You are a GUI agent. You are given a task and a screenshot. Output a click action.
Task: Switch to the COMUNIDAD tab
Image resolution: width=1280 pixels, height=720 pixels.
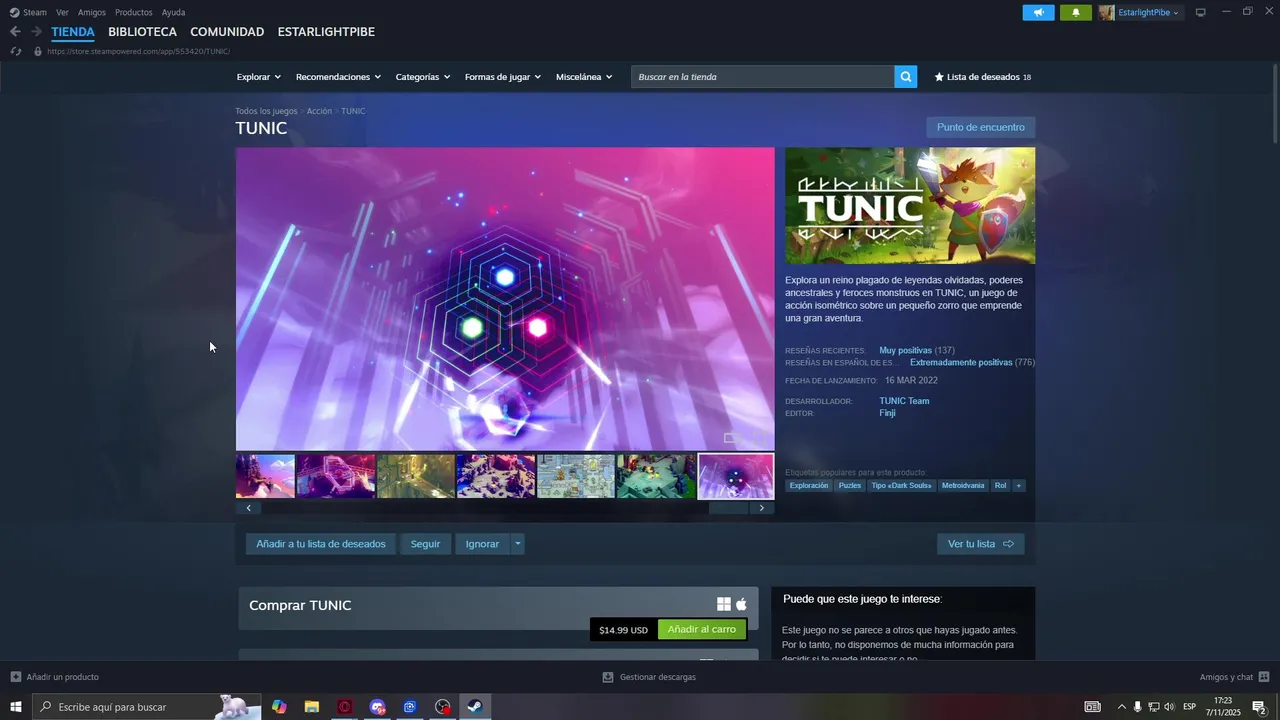click(x=227, y=32)
